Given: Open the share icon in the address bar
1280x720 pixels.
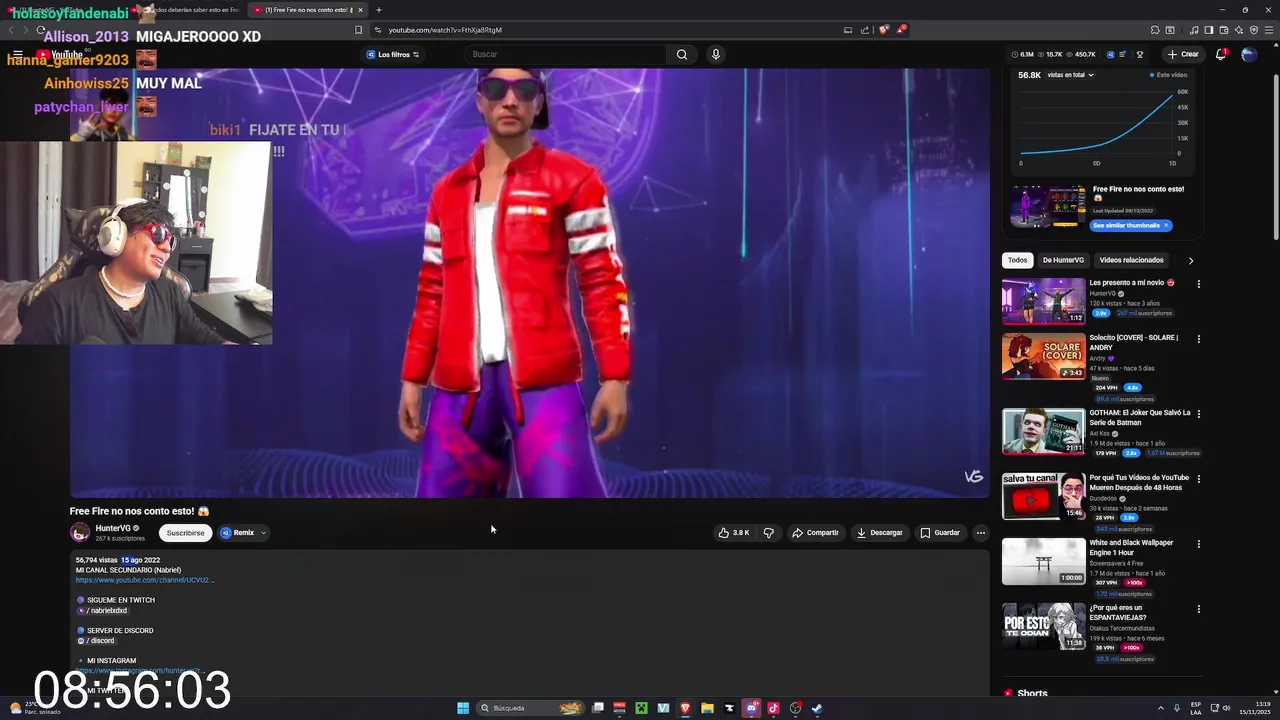Looking at the screenshot, I should [865, 30].
